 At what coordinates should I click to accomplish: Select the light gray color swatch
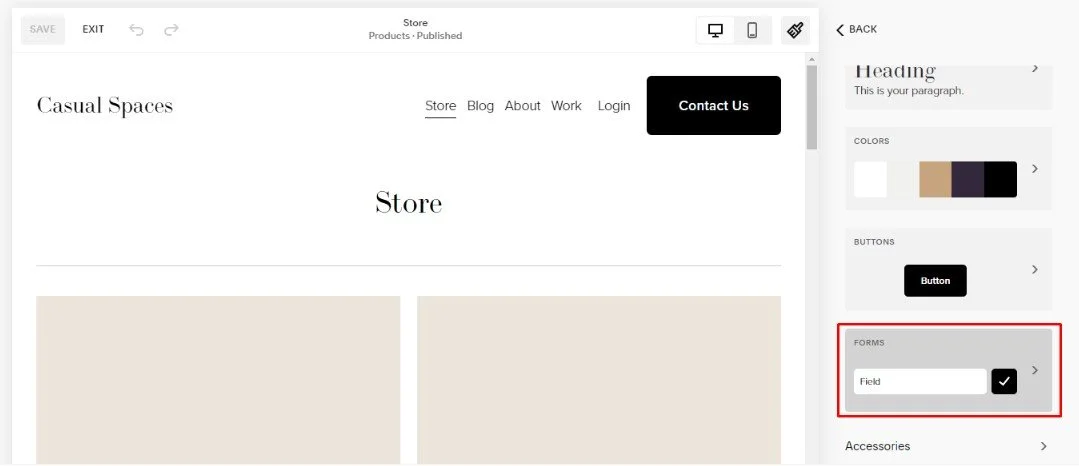(903, 180)
